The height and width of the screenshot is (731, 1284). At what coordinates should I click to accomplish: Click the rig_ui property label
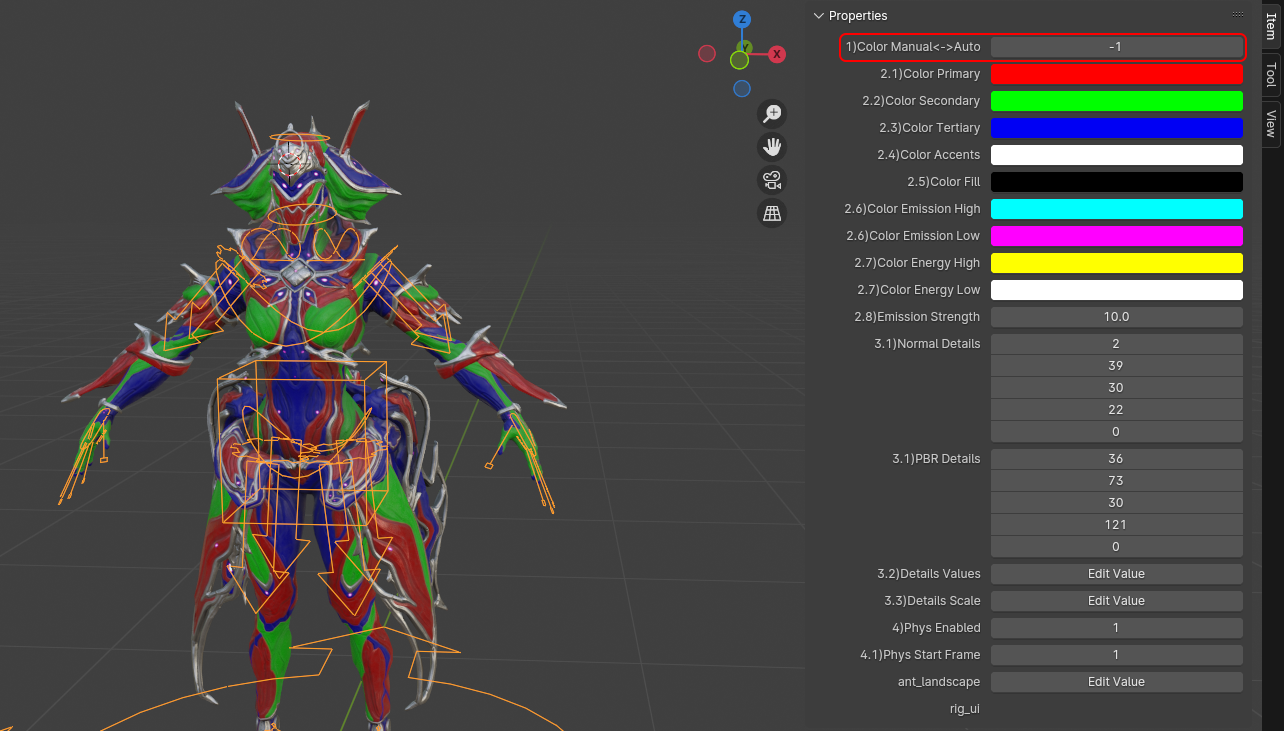pyautogui.click(x=965, y=709)
